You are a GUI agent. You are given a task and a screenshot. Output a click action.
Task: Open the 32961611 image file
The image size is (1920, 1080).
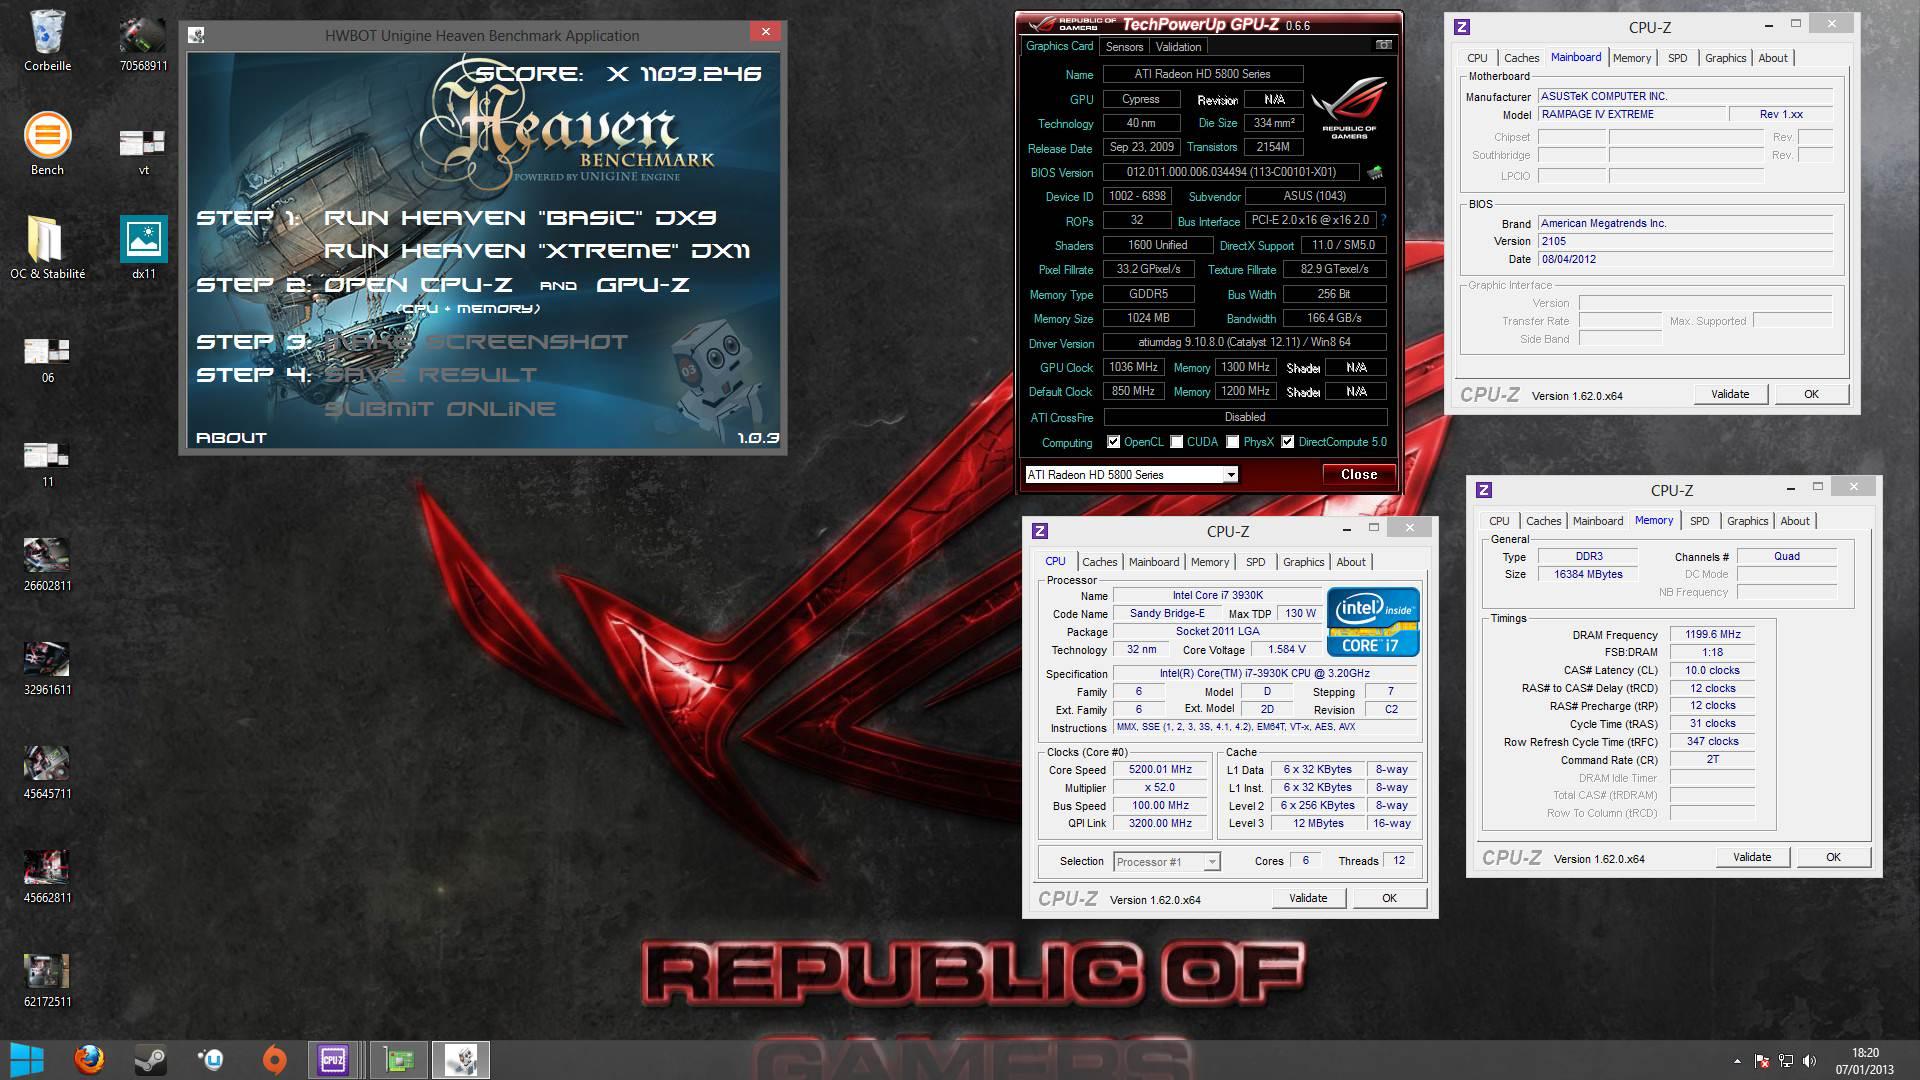pyautogui.click(x=47, y=669)
